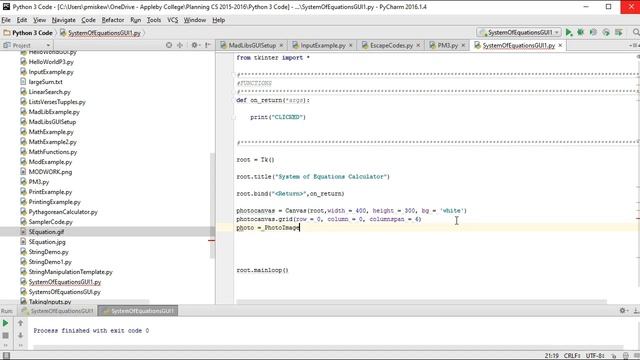Run SystemOfEquationsGUI1 with green toolbar arrow
Screen dimensions: 640x360
[x=569, y=32]
